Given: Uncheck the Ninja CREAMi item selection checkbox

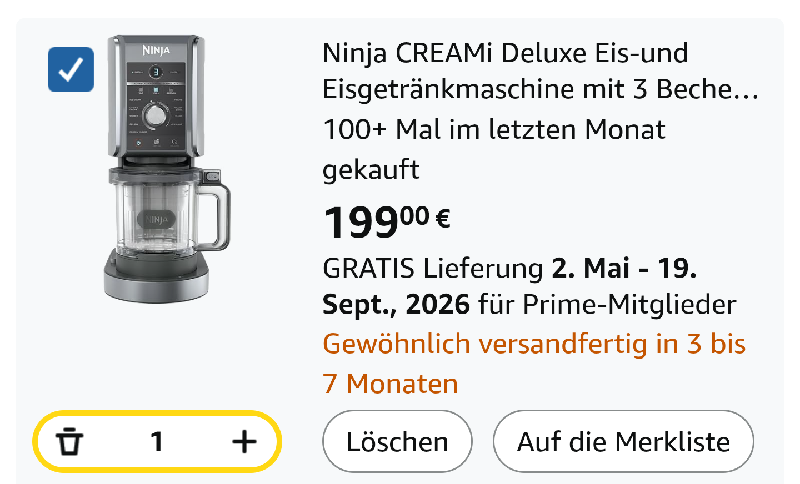Looking at the screenshot, I should (71, 69).
